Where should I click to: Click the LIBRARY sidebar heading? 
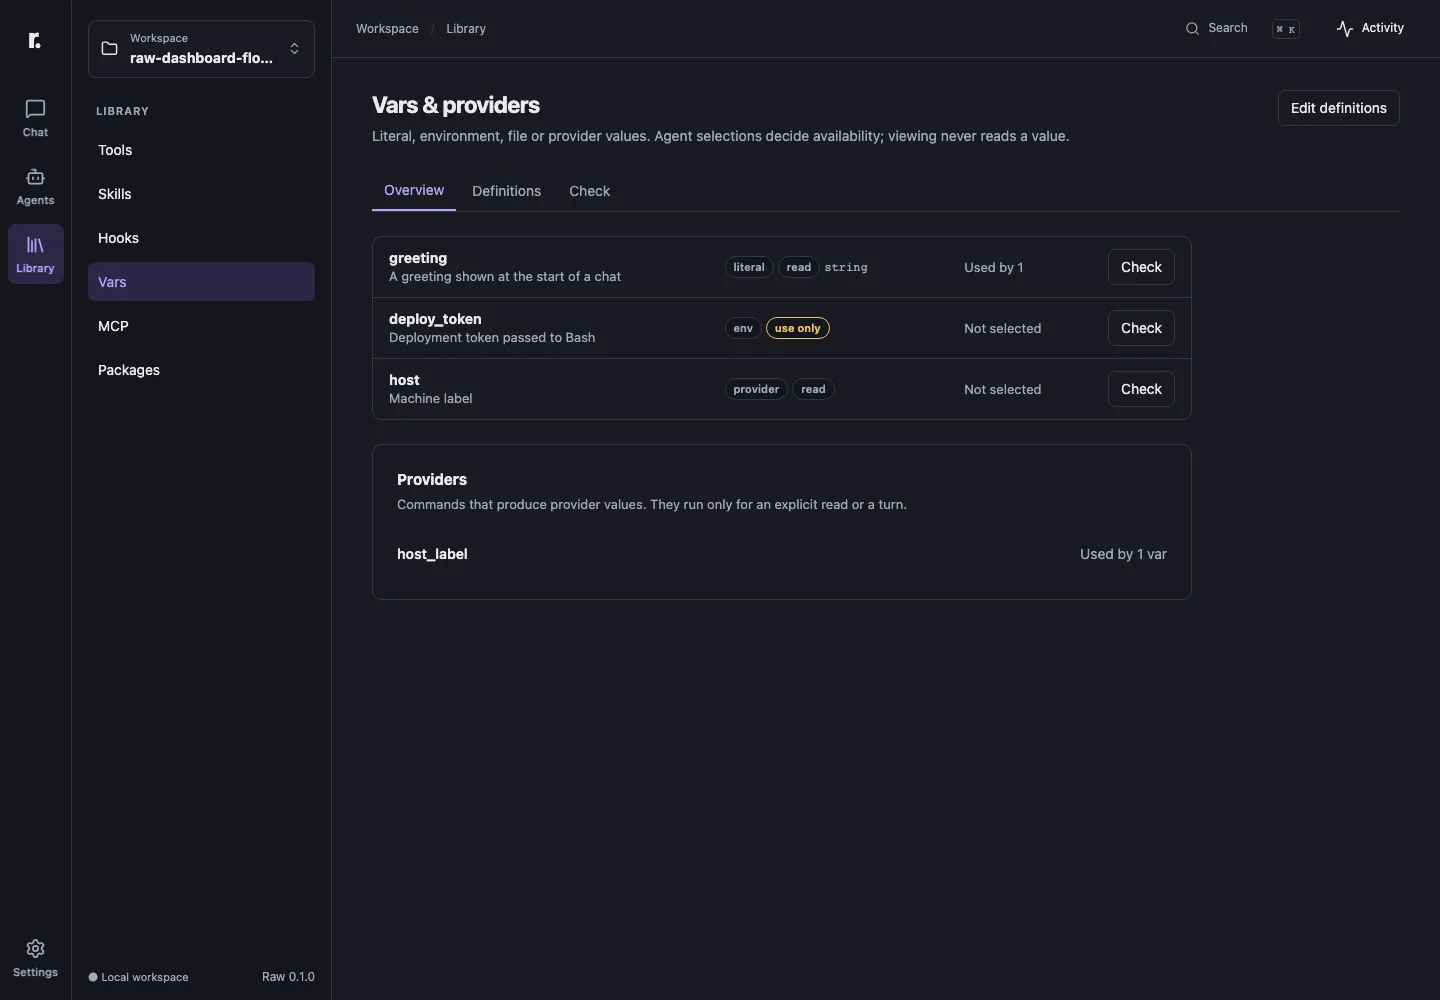point(122,111)
